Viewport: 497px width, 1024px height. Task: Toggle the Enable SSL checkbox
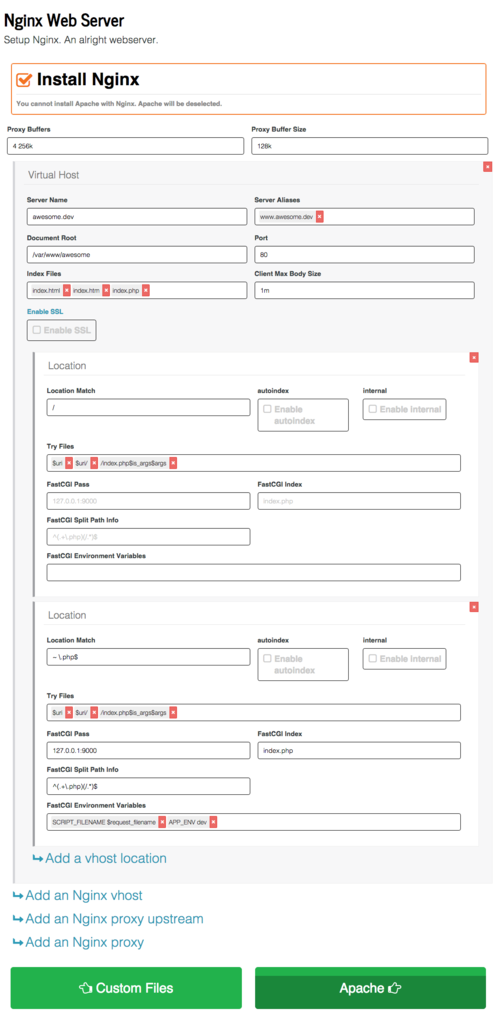pos(37,330)
